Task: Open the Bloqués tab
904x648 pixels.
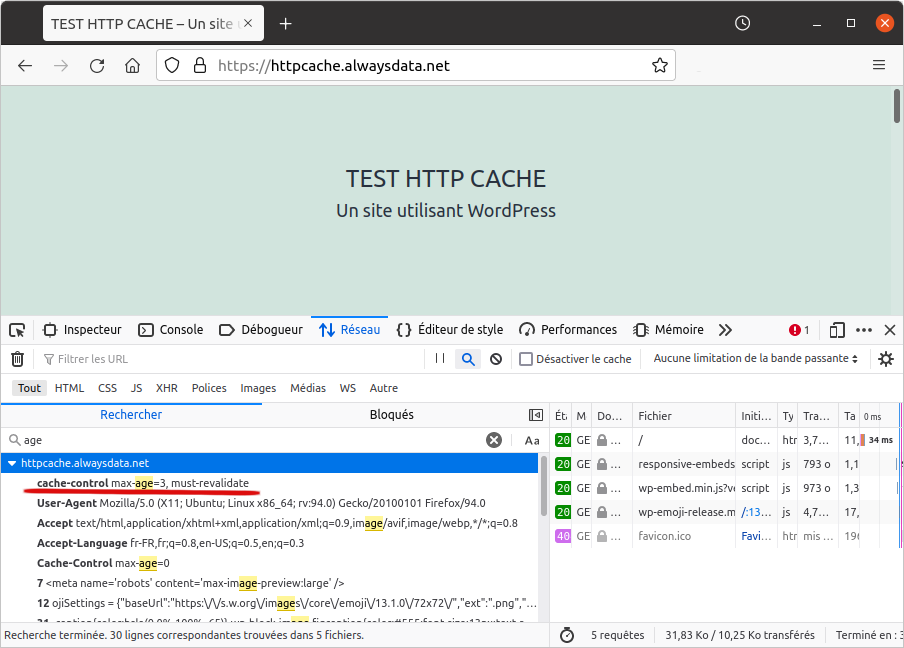Action: click(391, 415)
